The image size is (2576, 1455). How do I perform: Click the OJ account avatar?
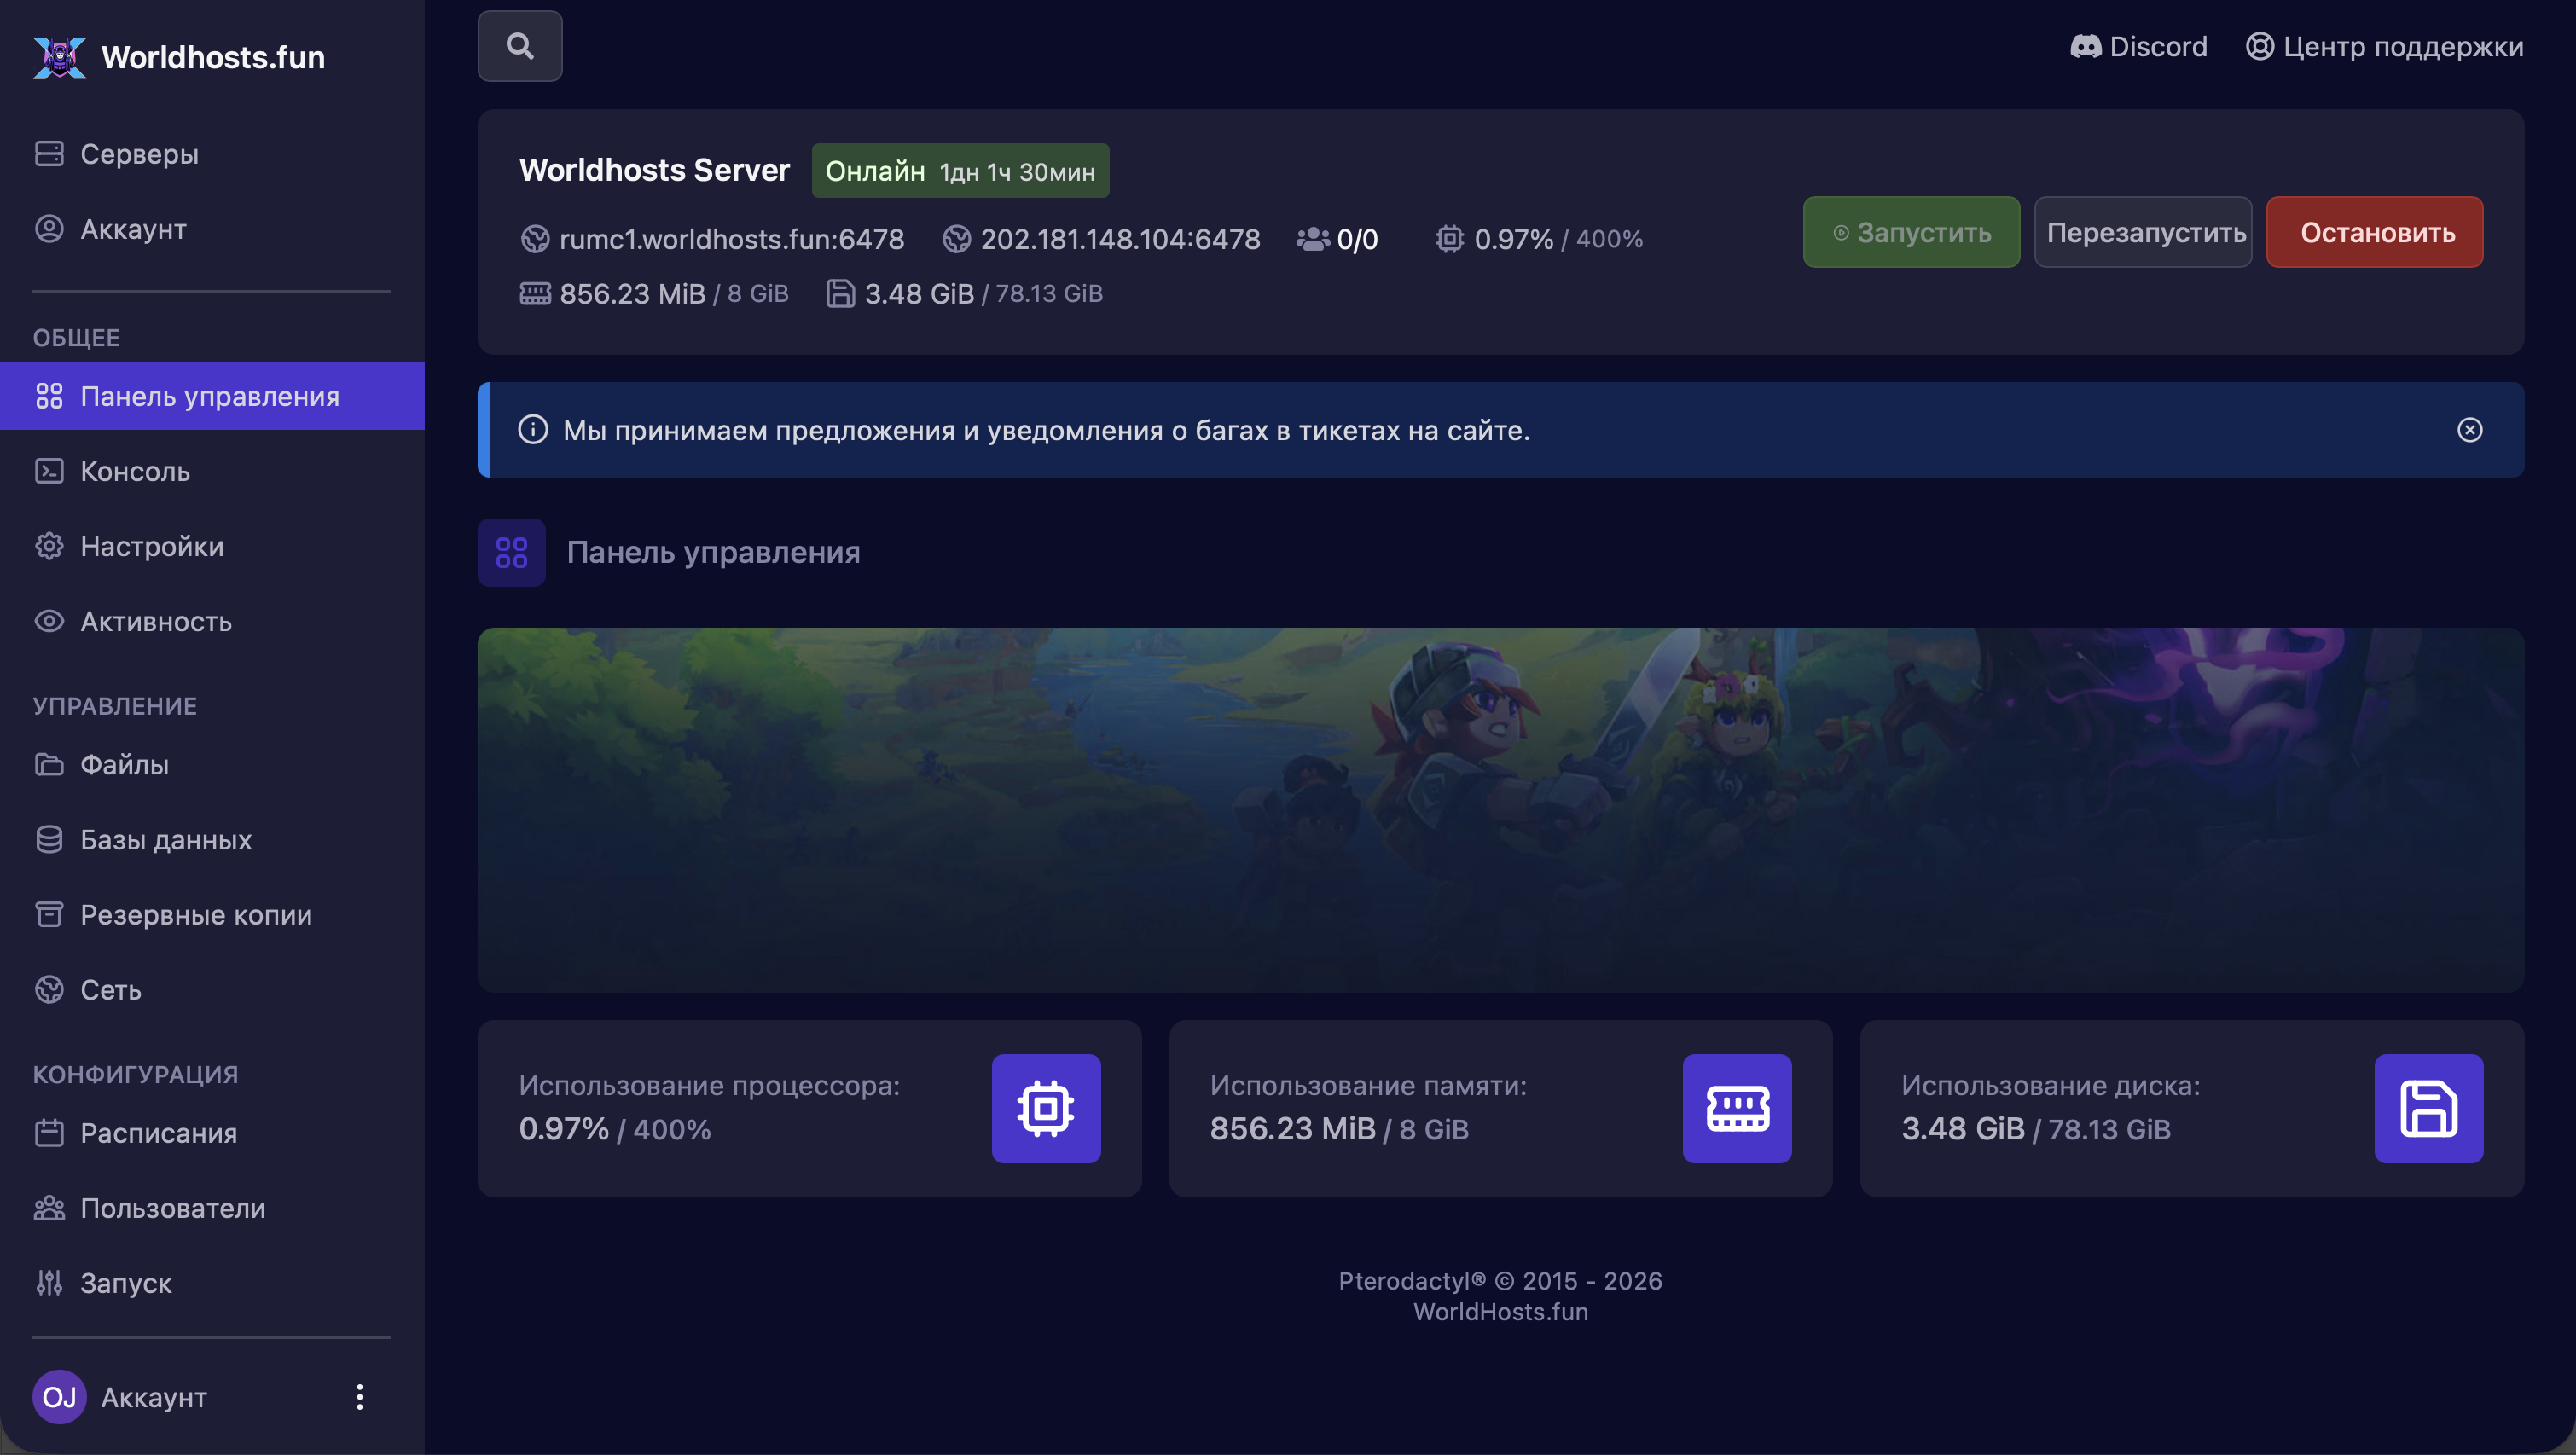59,1396
